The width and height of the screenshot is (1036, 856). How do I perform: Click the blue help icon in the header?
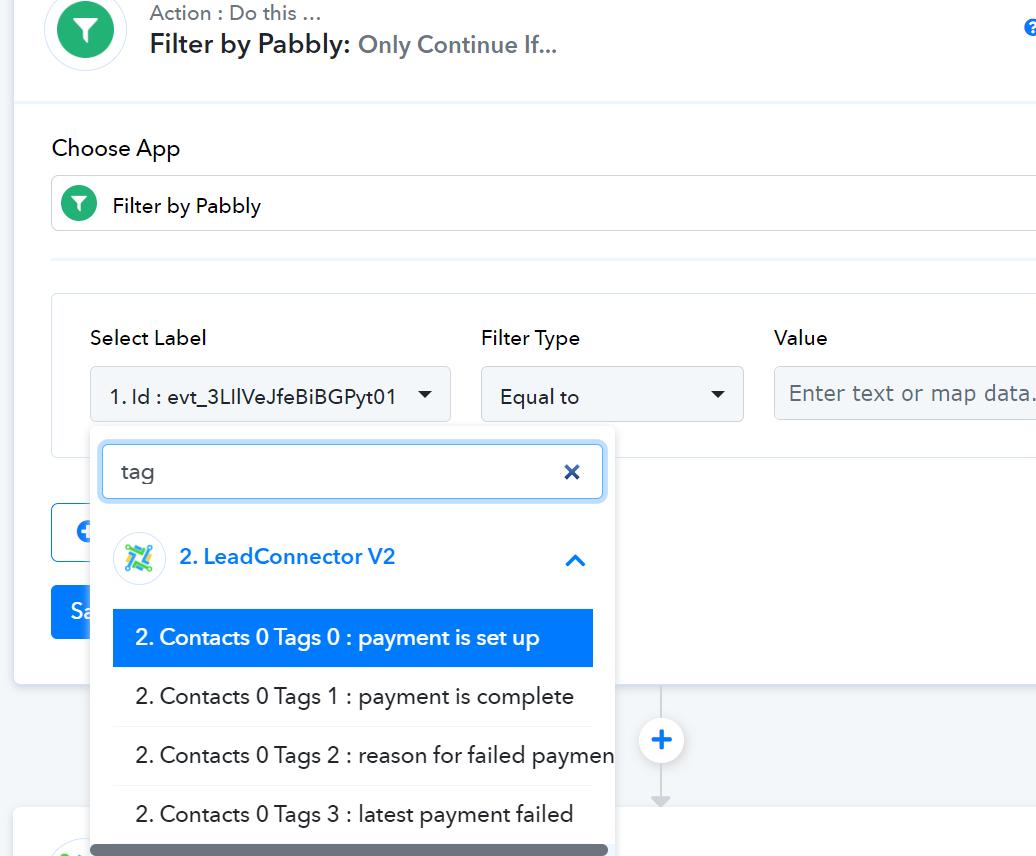coord(1030,28)
